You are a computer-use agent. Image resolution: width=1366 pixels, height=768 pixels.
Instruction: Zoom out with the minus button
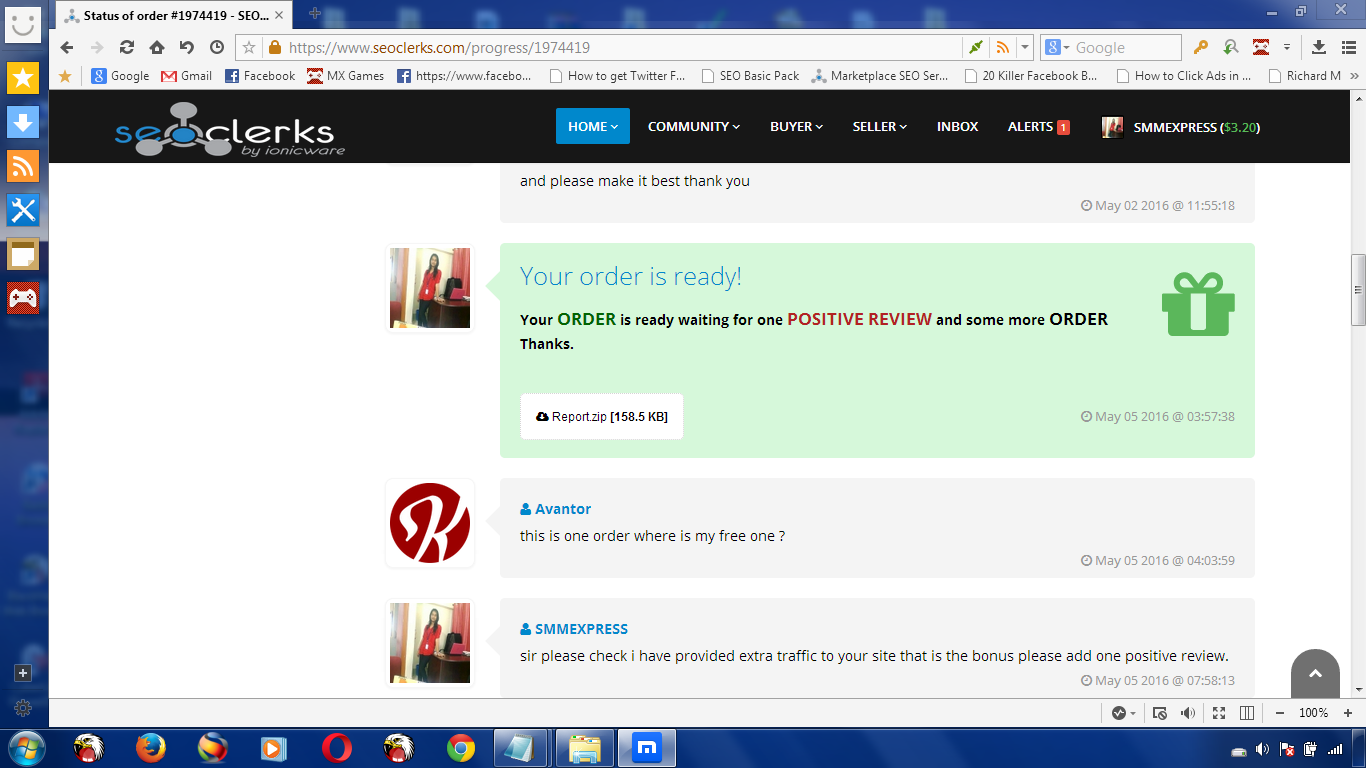(1280, 713)
